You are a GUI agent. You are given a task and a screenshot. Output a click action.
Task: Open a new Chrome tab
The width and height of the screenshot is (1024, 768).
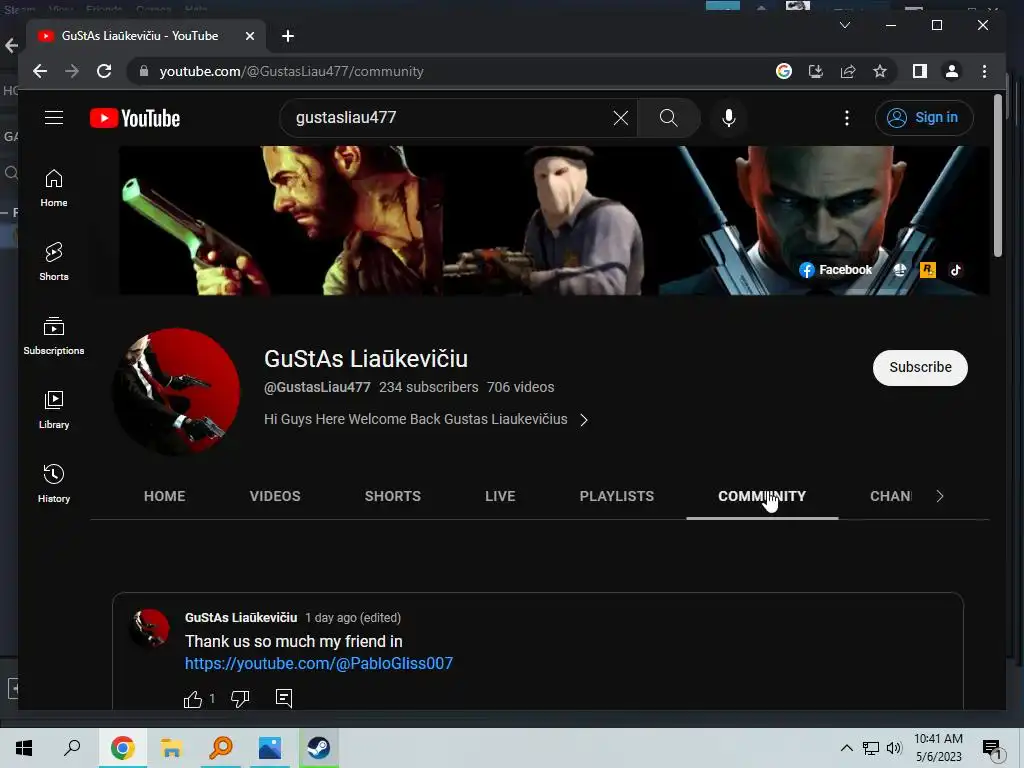pyautogui.click(x=288, y=36)
